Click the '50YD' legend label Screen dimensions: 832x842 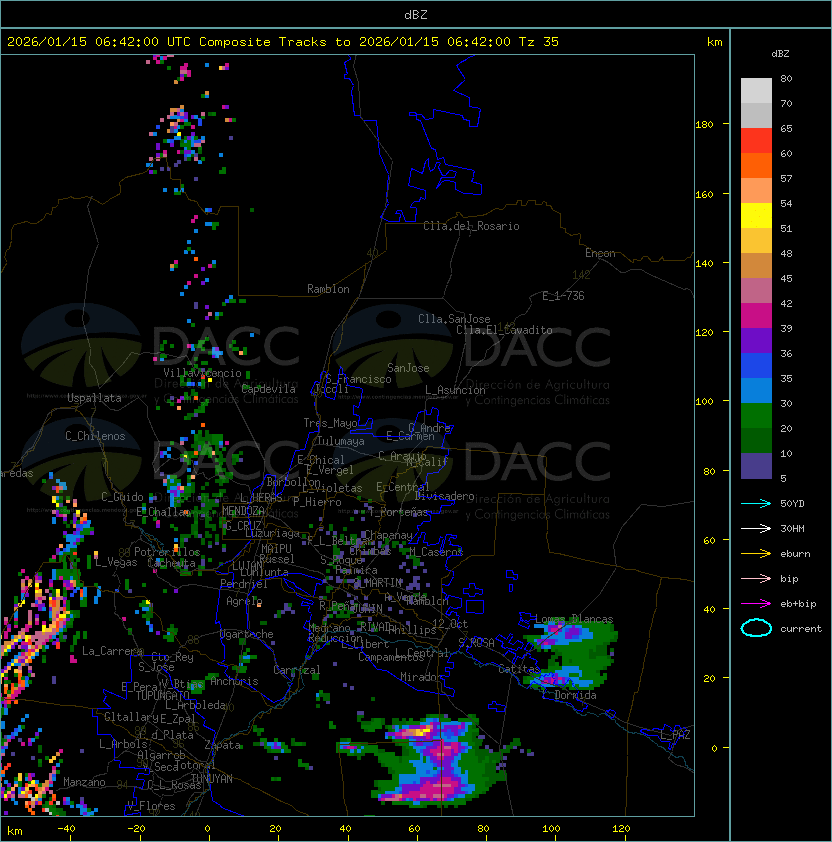(792, 503)
